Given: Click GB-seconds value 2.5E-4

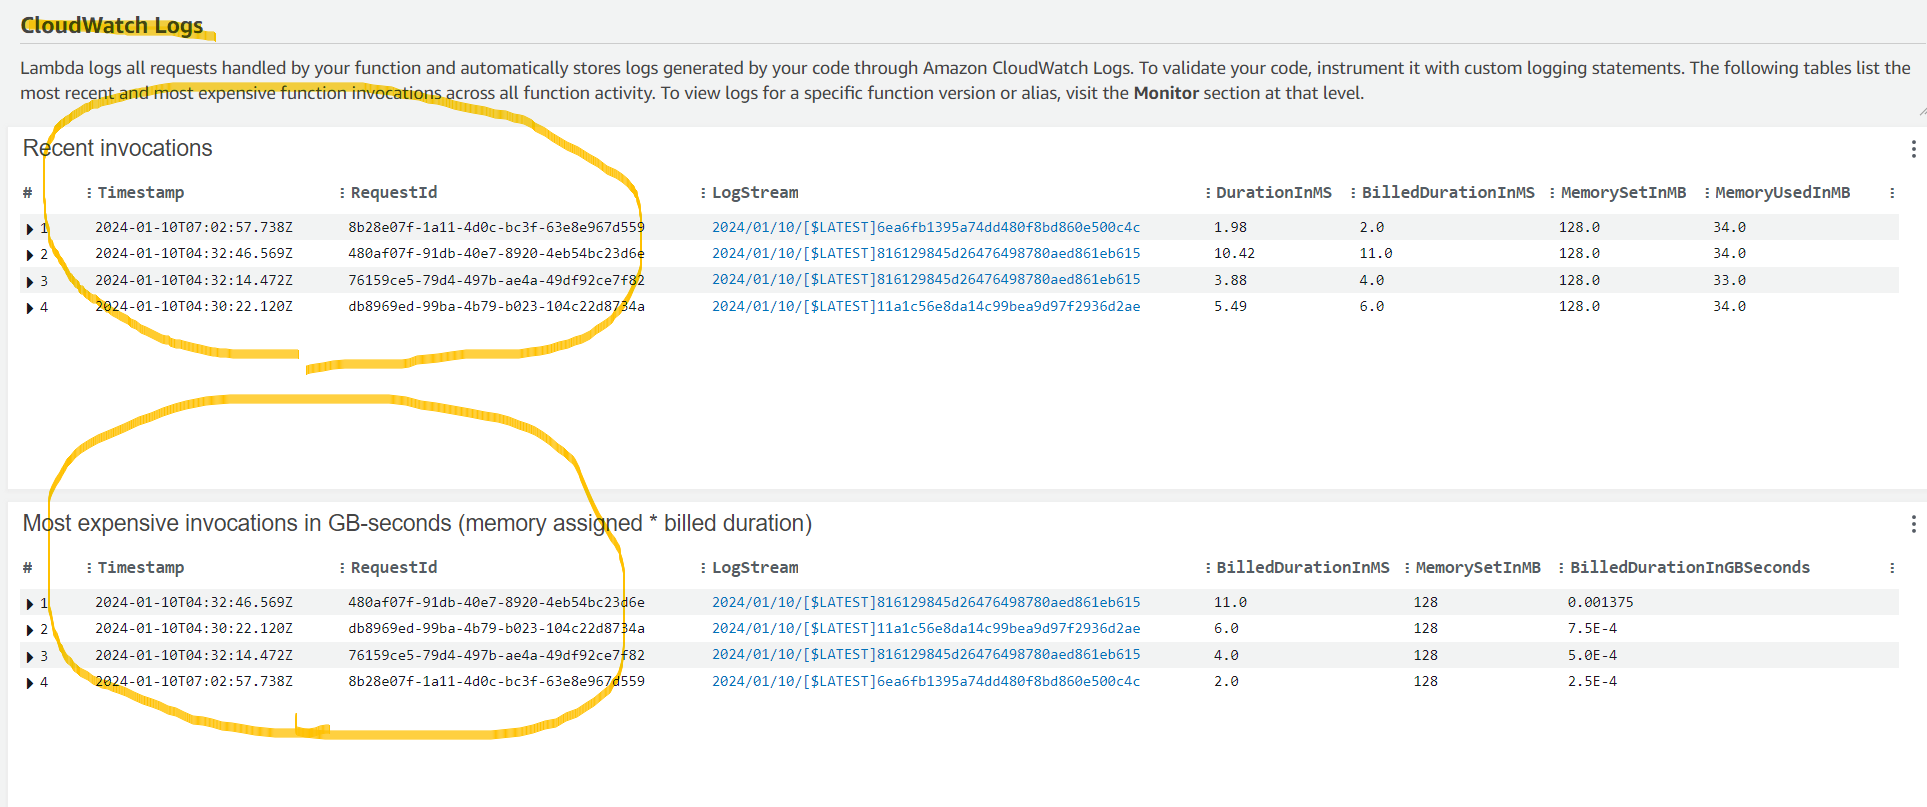Looking at the screenshot, I should (x=1592, y=682).
